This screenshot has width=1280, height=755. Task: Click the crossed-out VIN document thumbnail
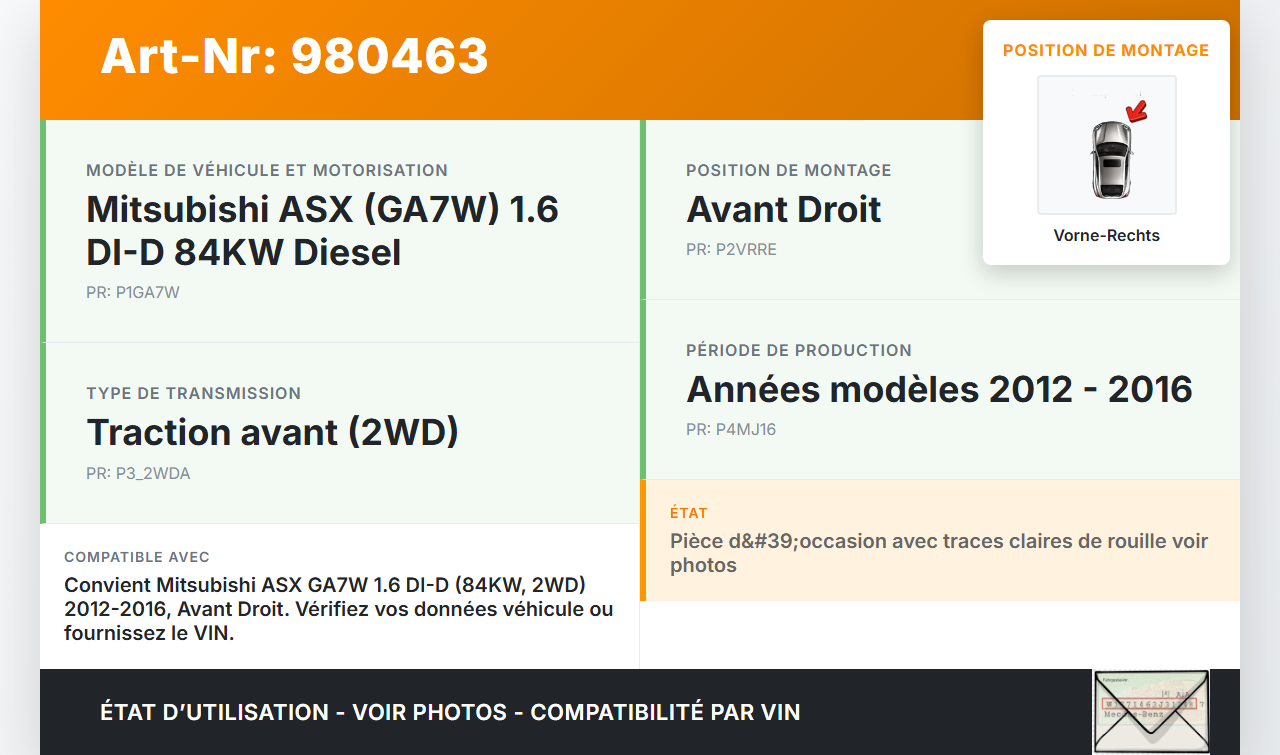pyautogui.click(x=1151, y=711)
